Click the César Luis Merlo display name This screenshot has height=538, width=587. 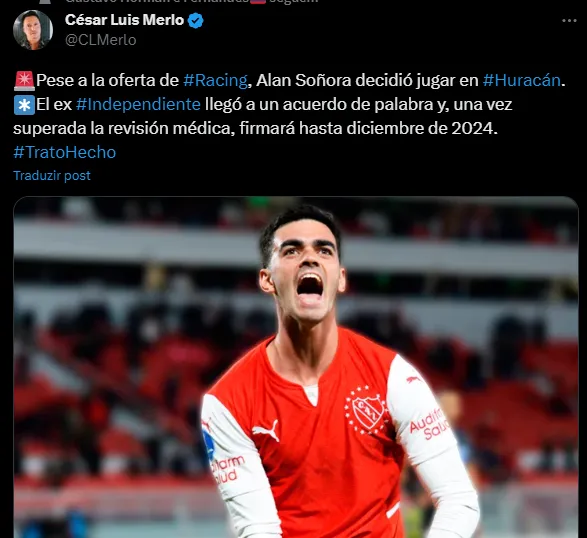pos(124,20)
